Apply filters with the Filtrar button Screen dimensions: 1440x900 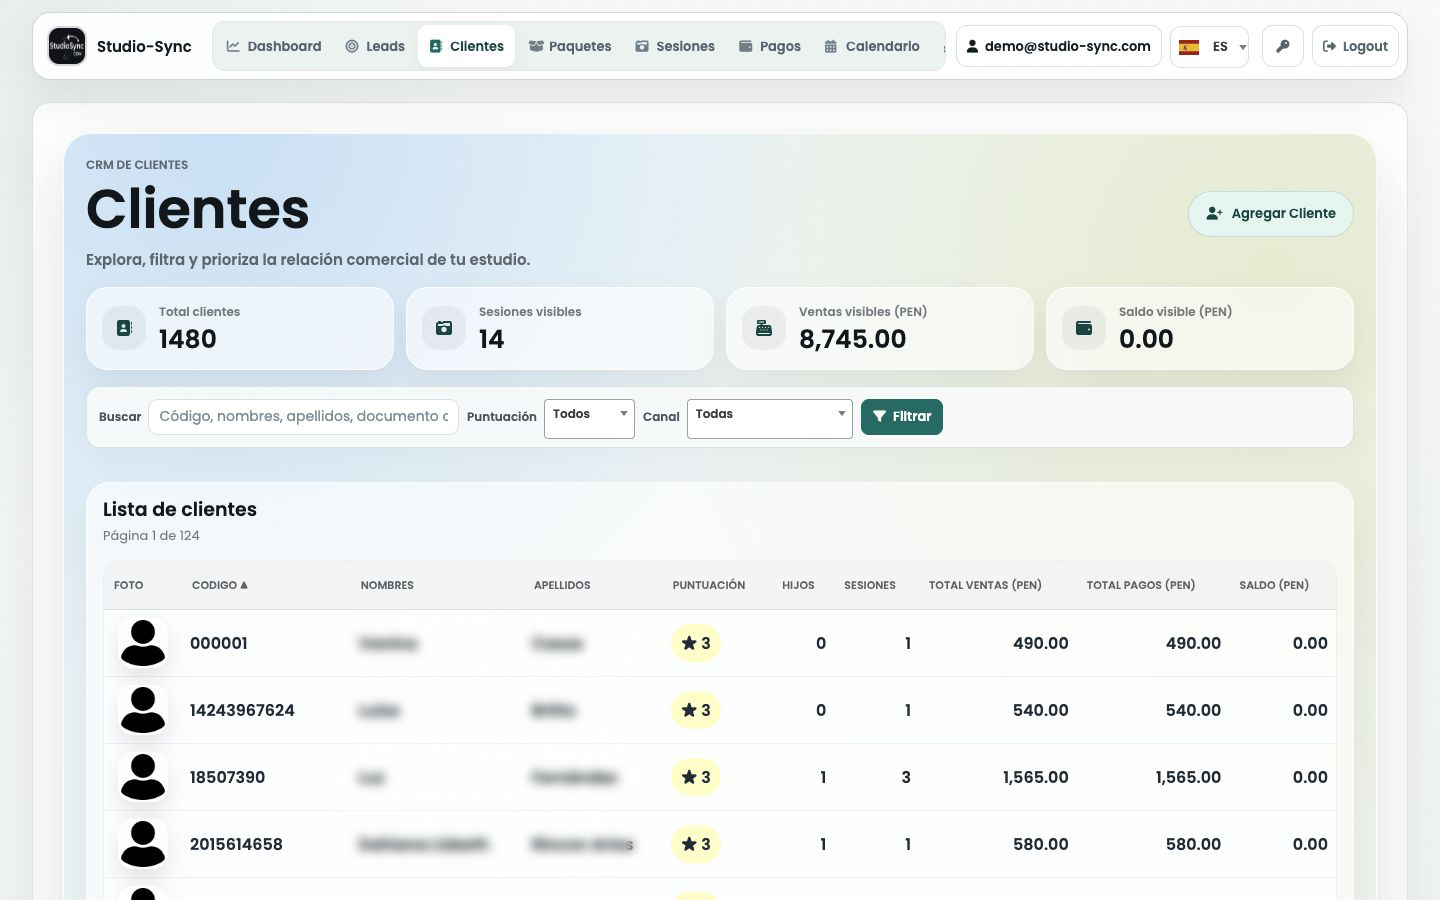coord(902,417)
